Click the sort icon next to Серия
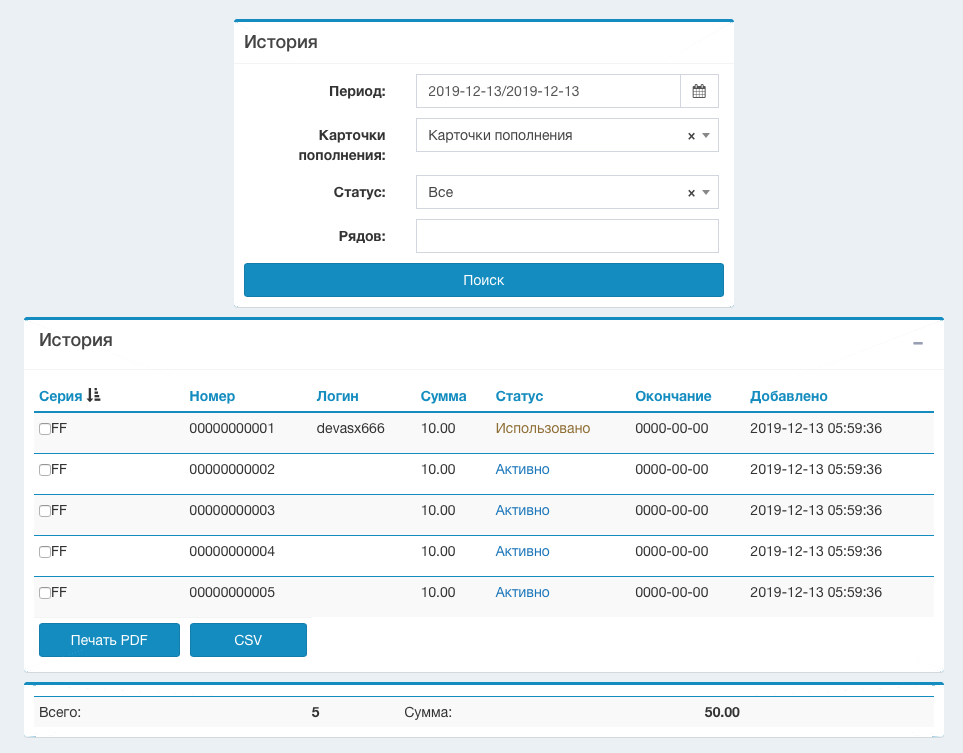This screenshot has height=753, width=963. pyautogui.click(x=94, y=396)
